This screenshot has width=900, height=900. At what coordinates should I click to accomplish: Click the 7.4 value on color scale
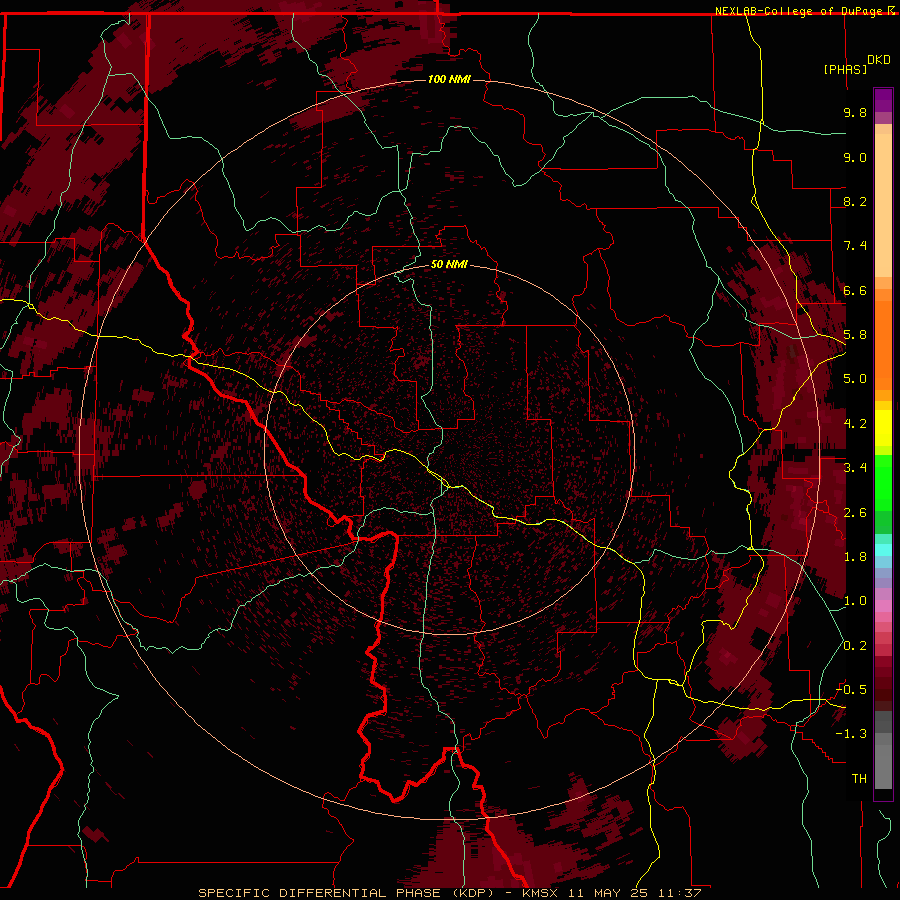coord(855,246)
